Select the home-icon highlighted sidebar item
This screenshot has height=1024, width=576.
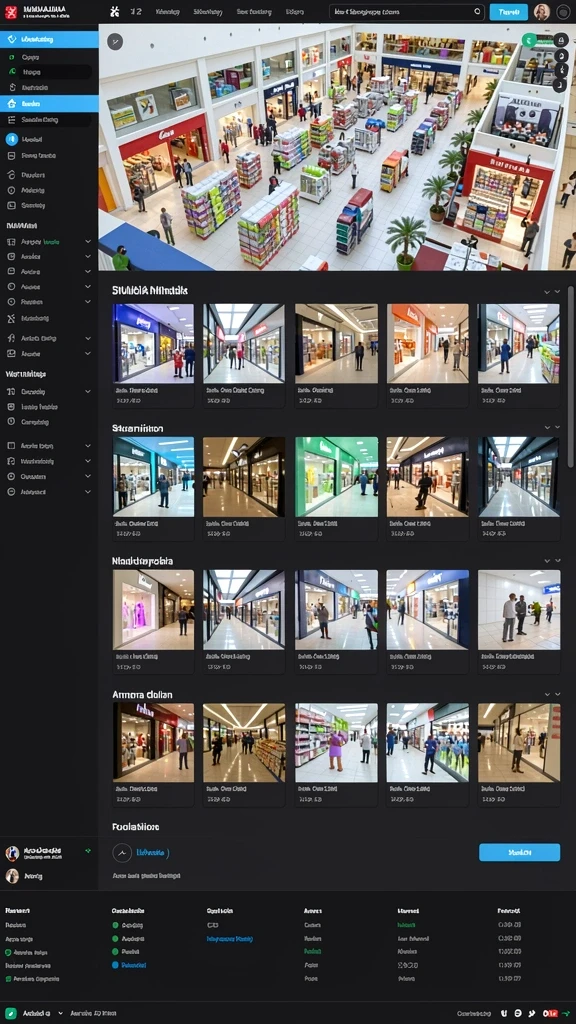pyautogui.click(x=49, y=103)
